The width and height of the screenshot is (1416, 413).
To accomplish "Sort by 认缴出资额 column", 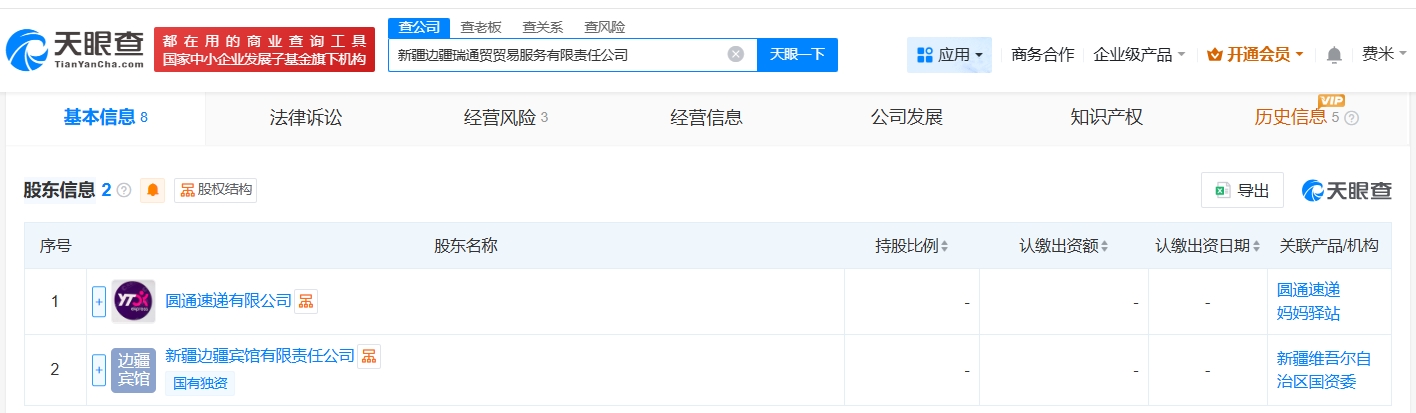I will (1103, 246).
